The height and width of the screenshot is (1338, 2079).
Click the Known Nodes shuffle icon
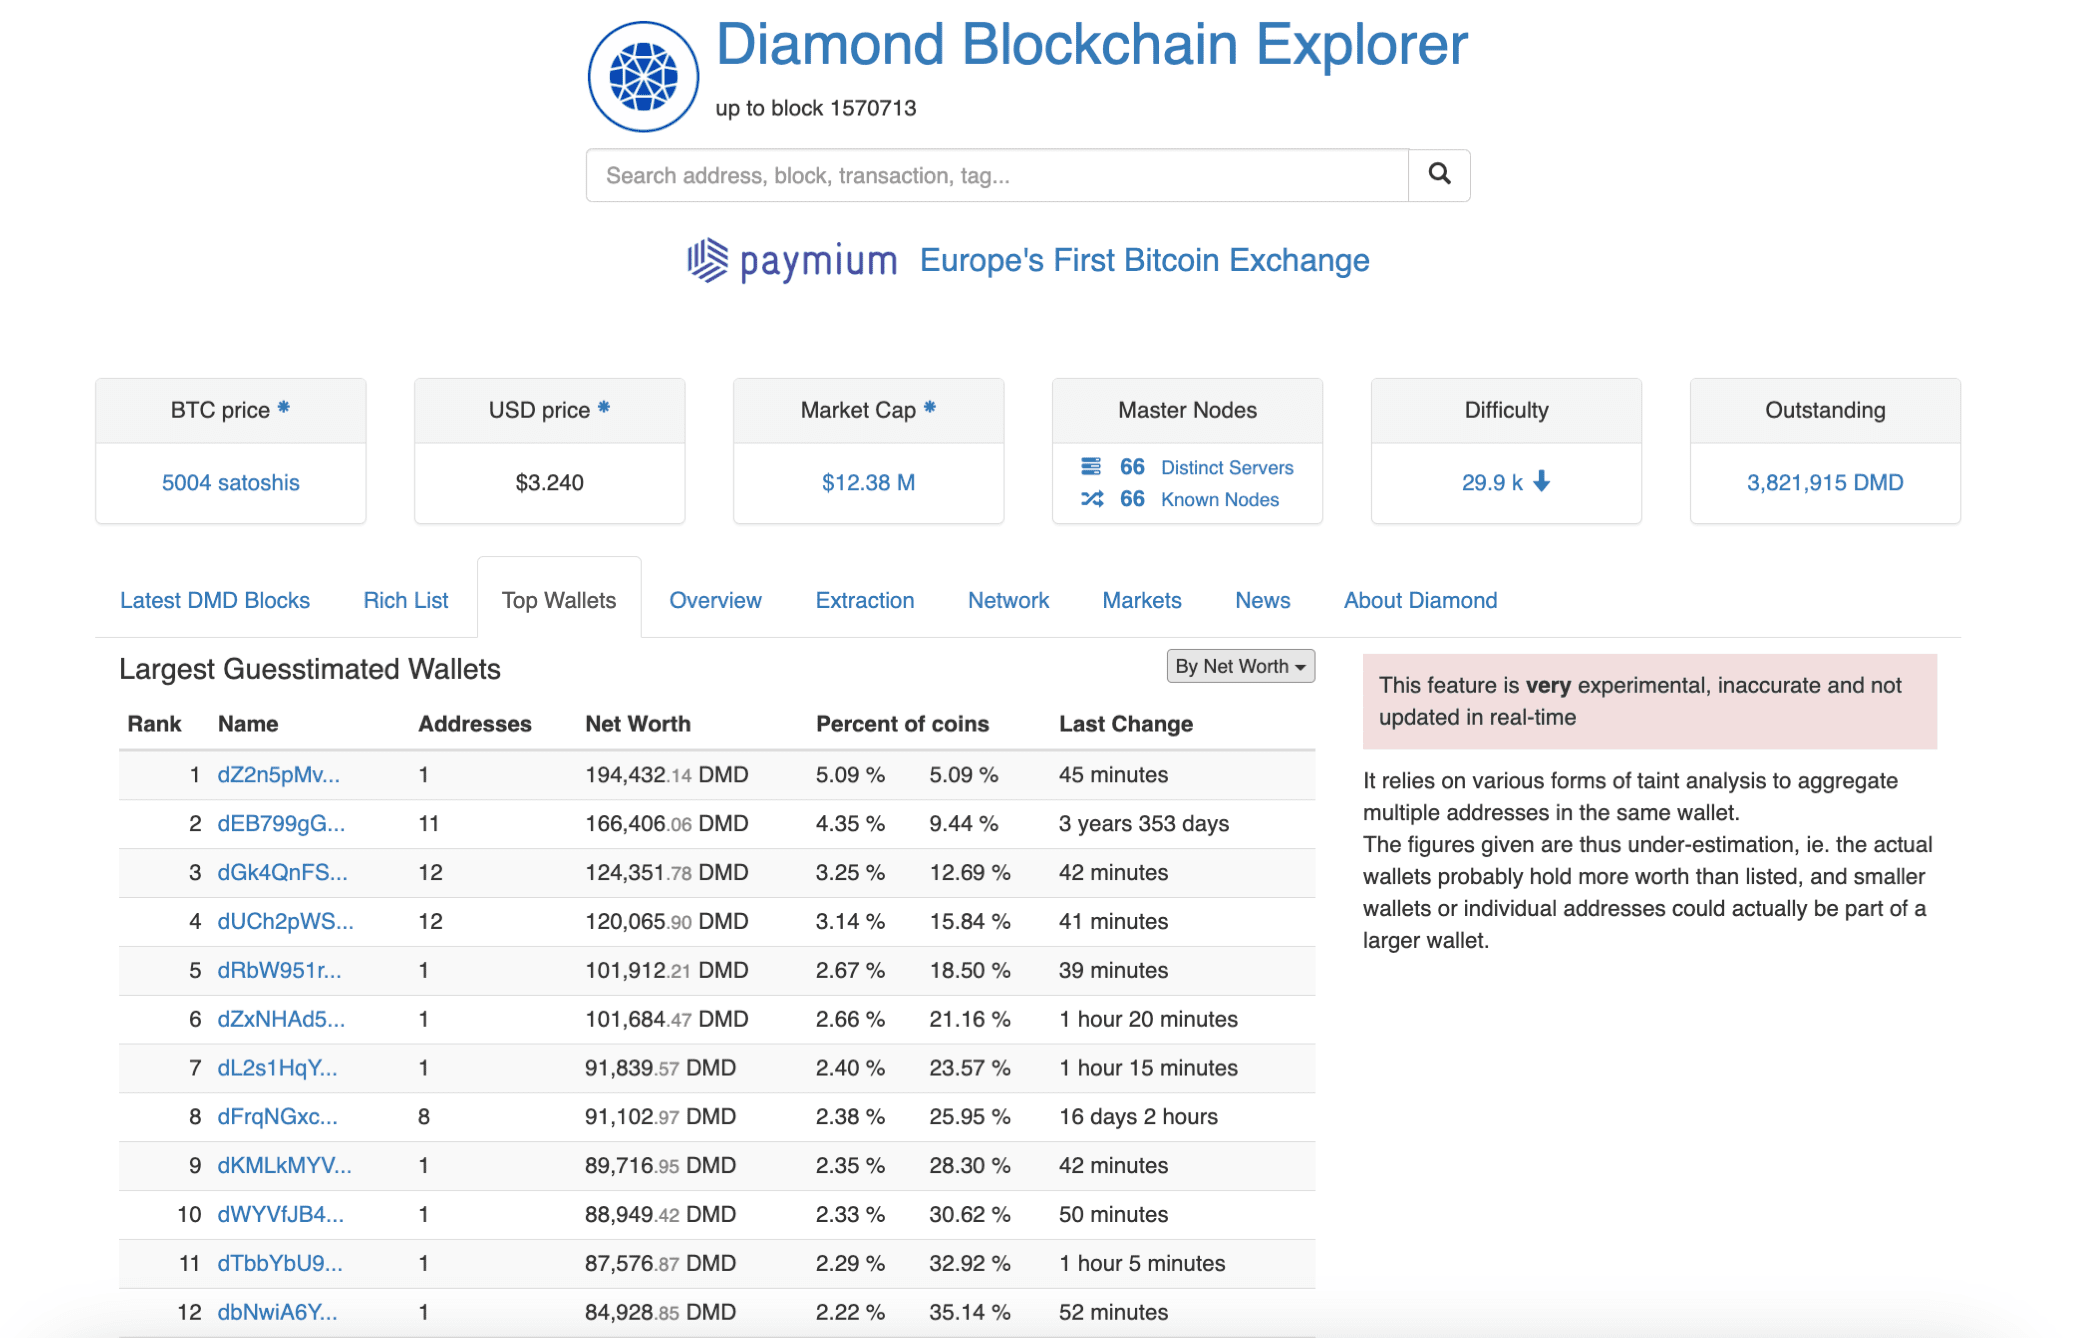click(x=1091, y=499)
